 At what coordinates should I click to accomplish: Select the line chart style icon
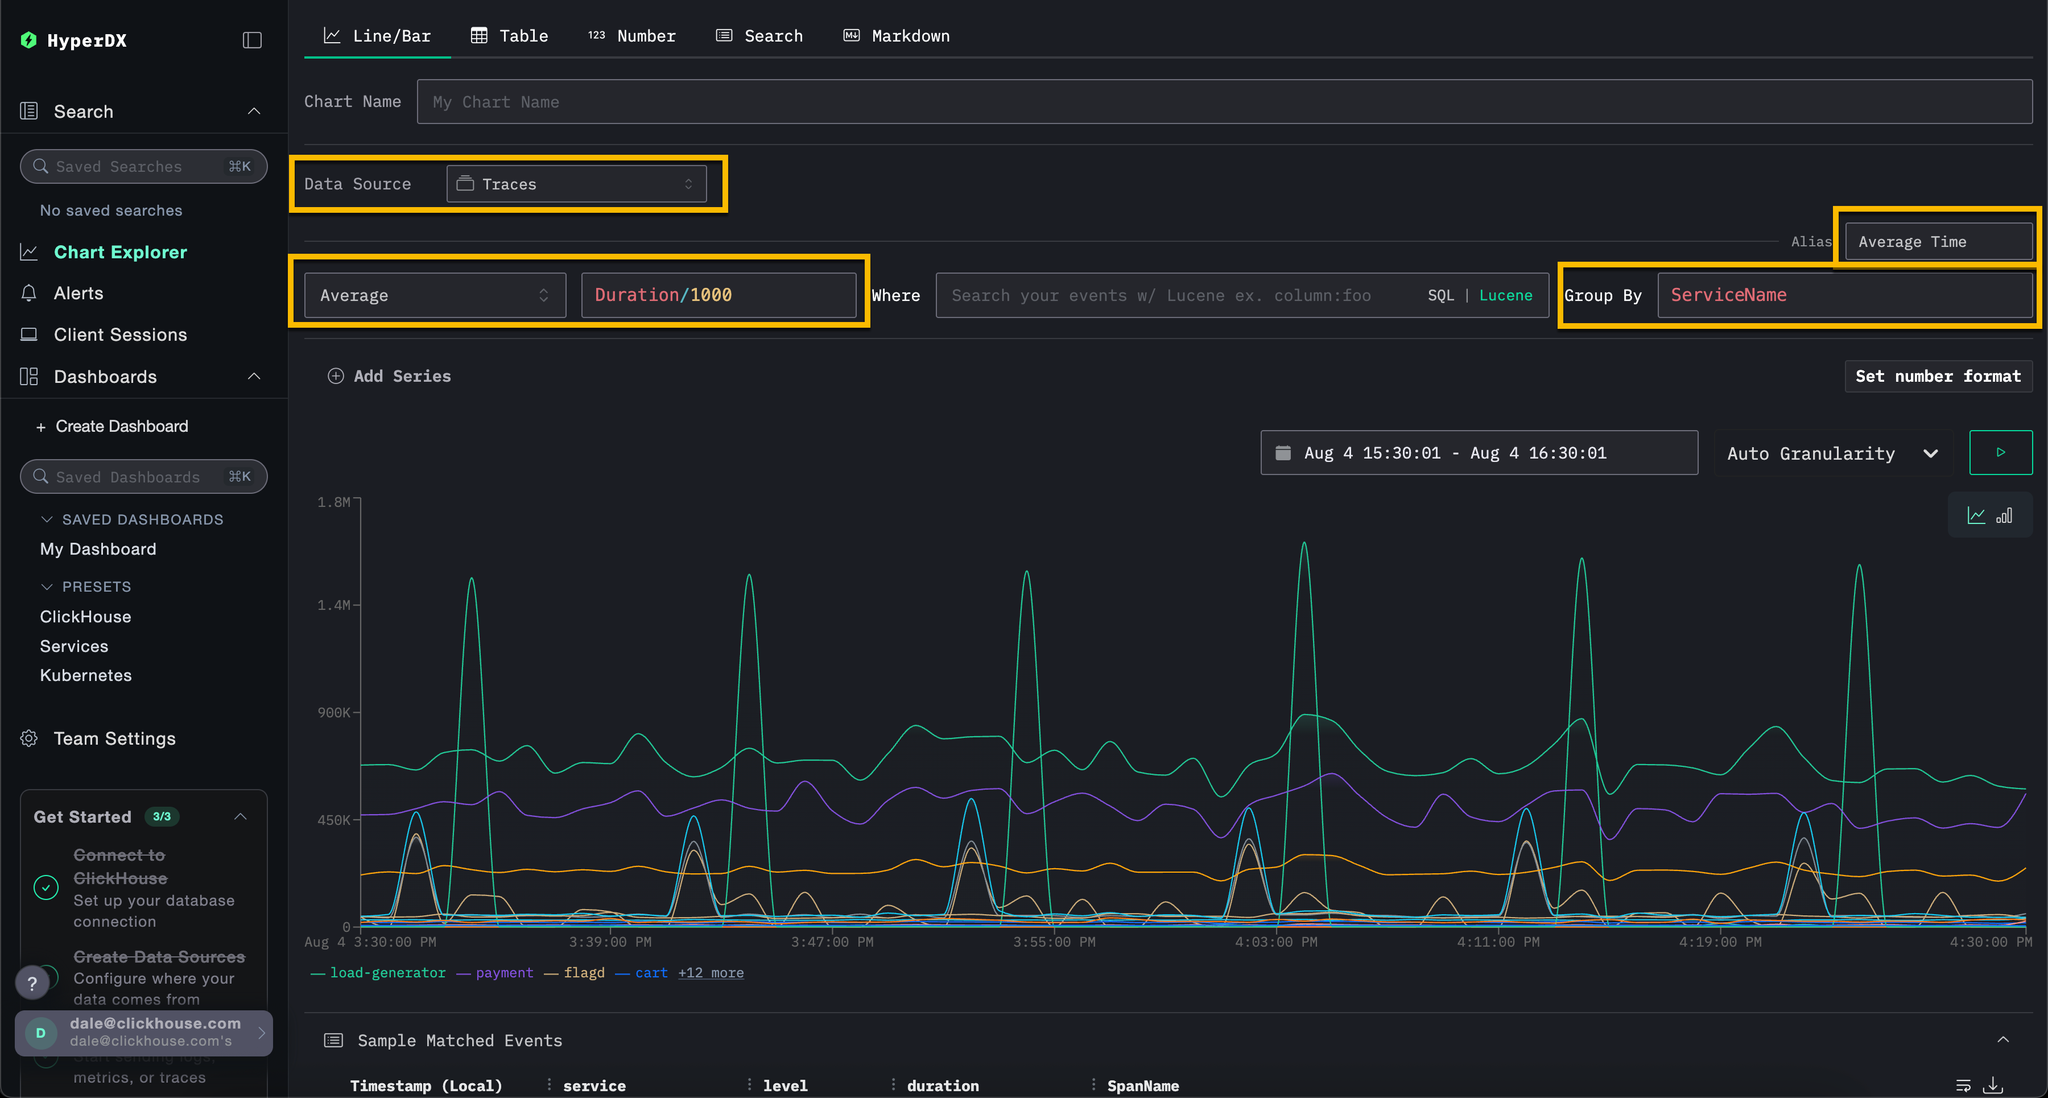tap(1977, 514)
